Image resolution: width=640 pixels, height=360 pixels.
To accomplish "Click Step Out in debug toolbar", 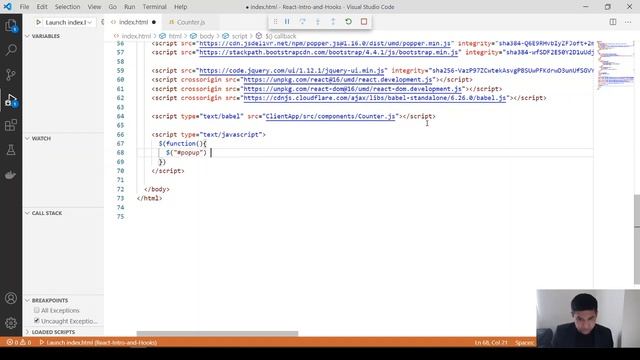I will point(333,22).
